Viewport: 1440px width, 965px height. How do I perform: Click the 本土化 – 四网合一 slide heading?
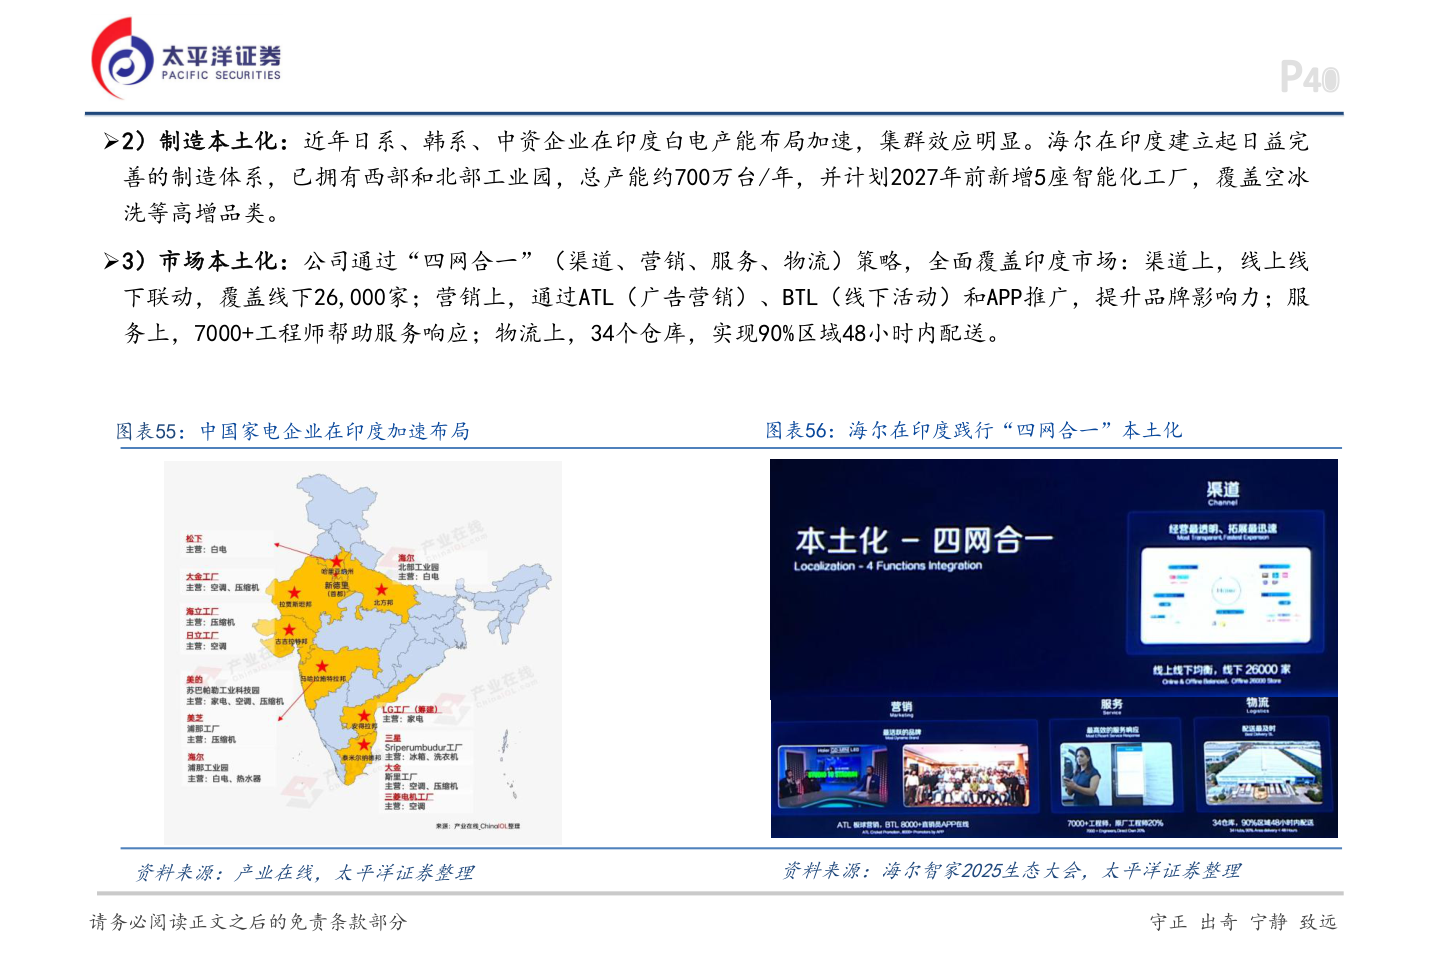click(923, 541)
